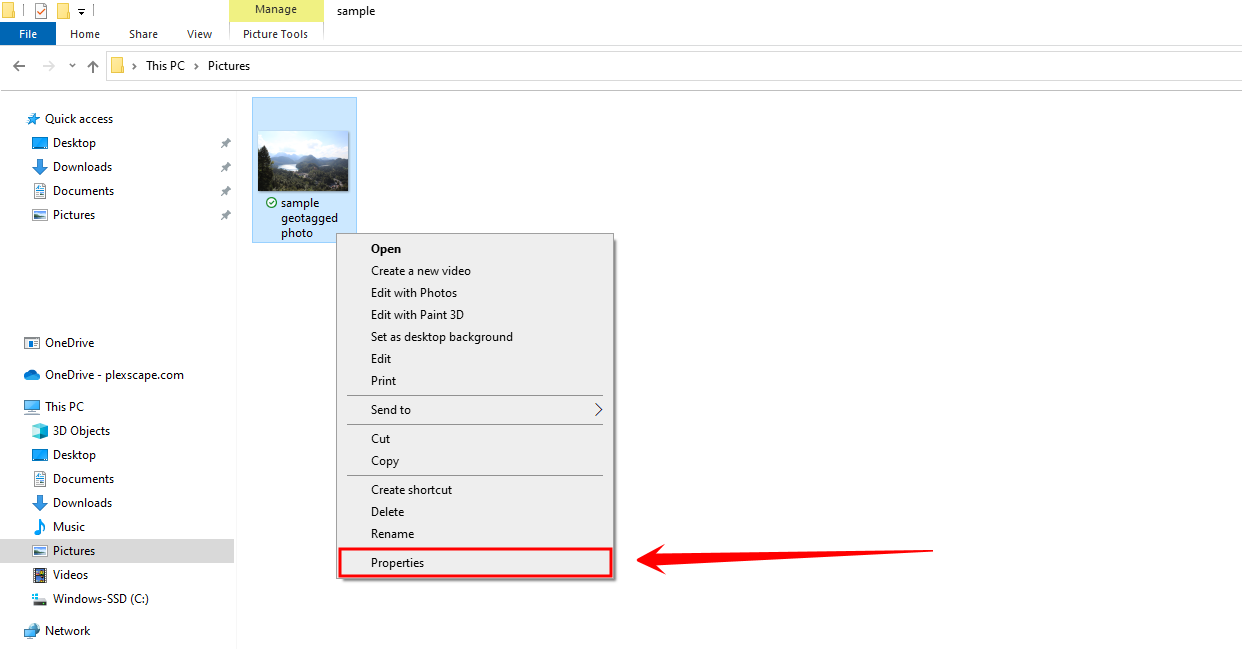Select the Network label in the sidebar

point(68,631)
